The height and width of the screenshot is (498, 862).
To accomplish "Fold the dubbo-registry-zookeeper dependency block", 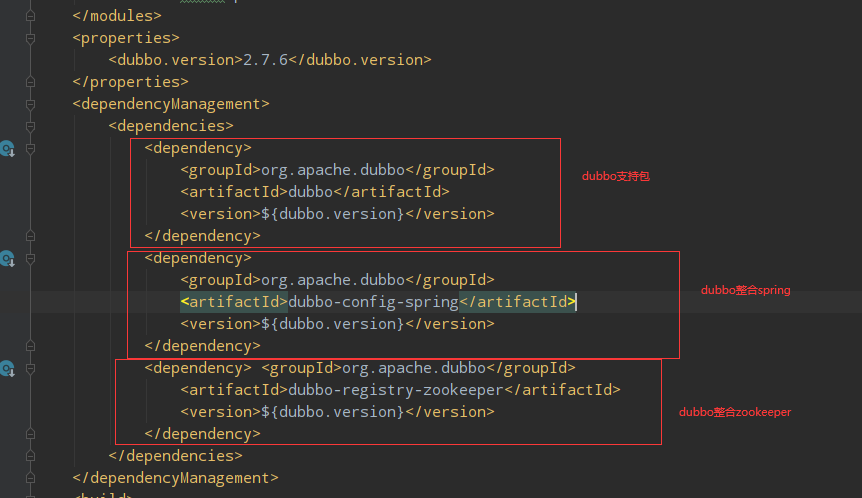I will (31, 368).
